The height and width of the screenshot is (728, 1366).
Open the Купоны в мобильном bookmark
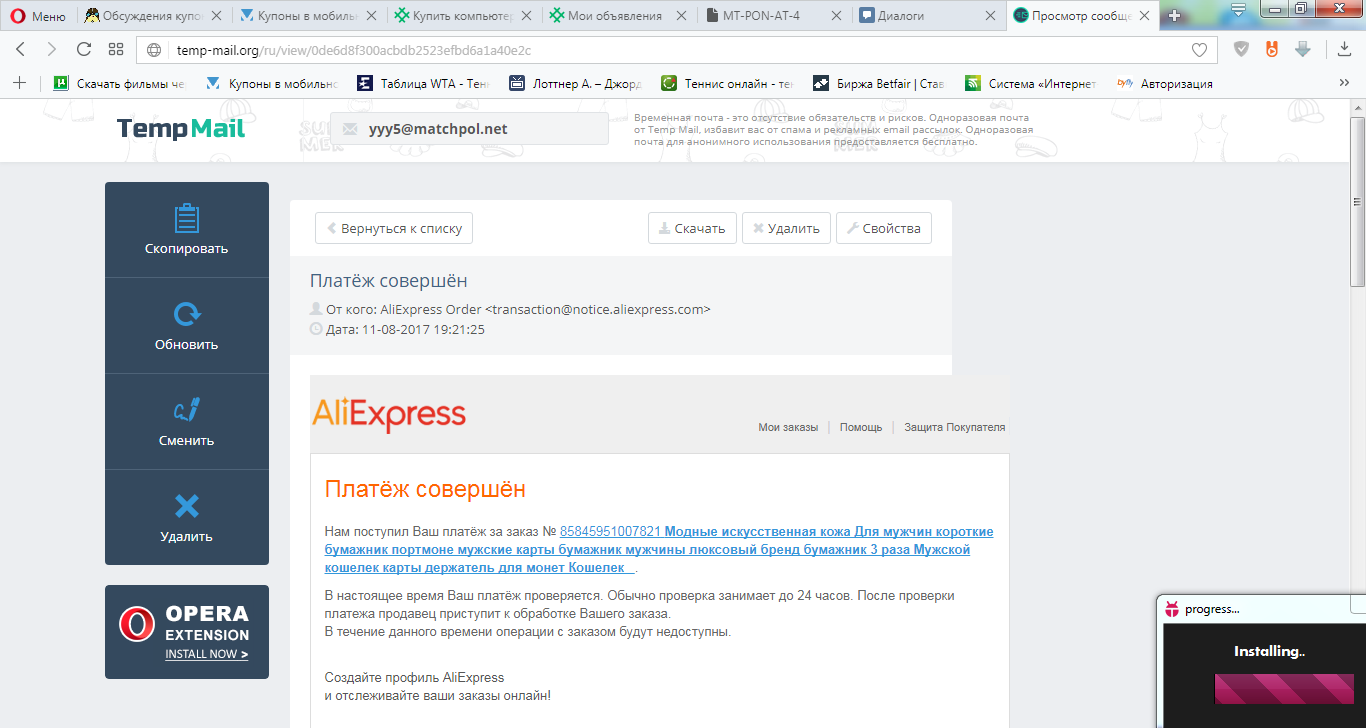(272, 84)
